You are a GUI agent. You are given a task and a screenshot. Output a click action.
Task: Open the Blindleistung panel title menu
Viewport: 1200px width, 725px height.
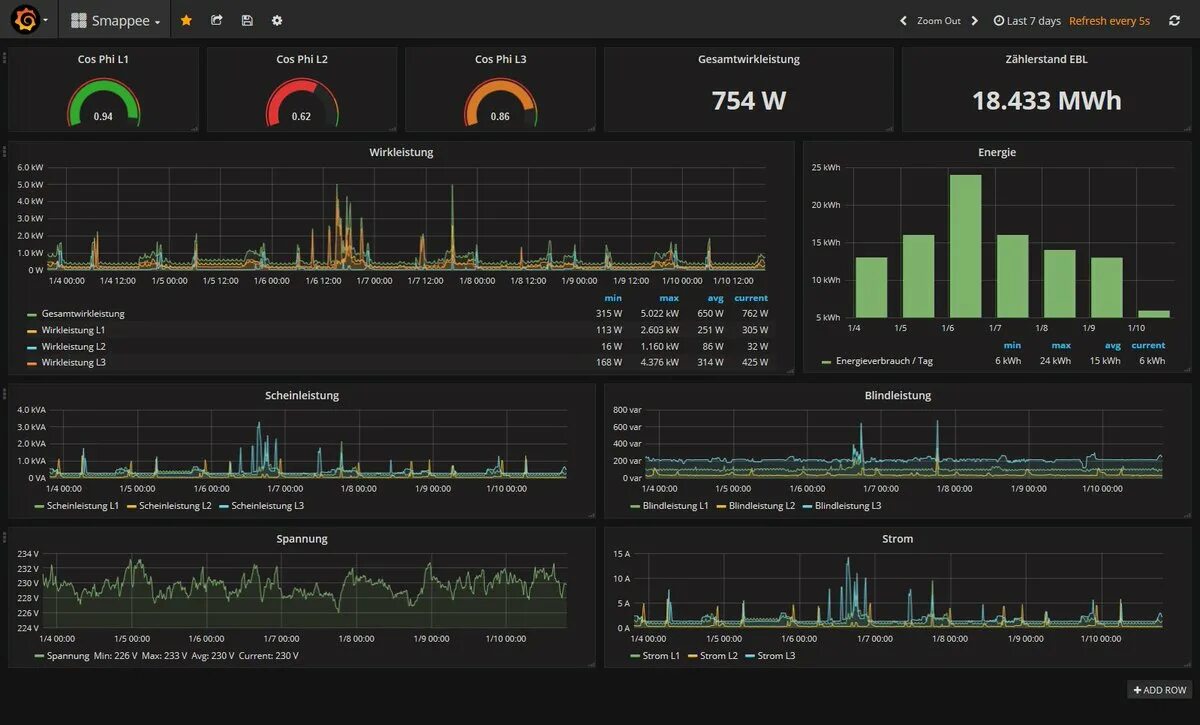(897, 395)
